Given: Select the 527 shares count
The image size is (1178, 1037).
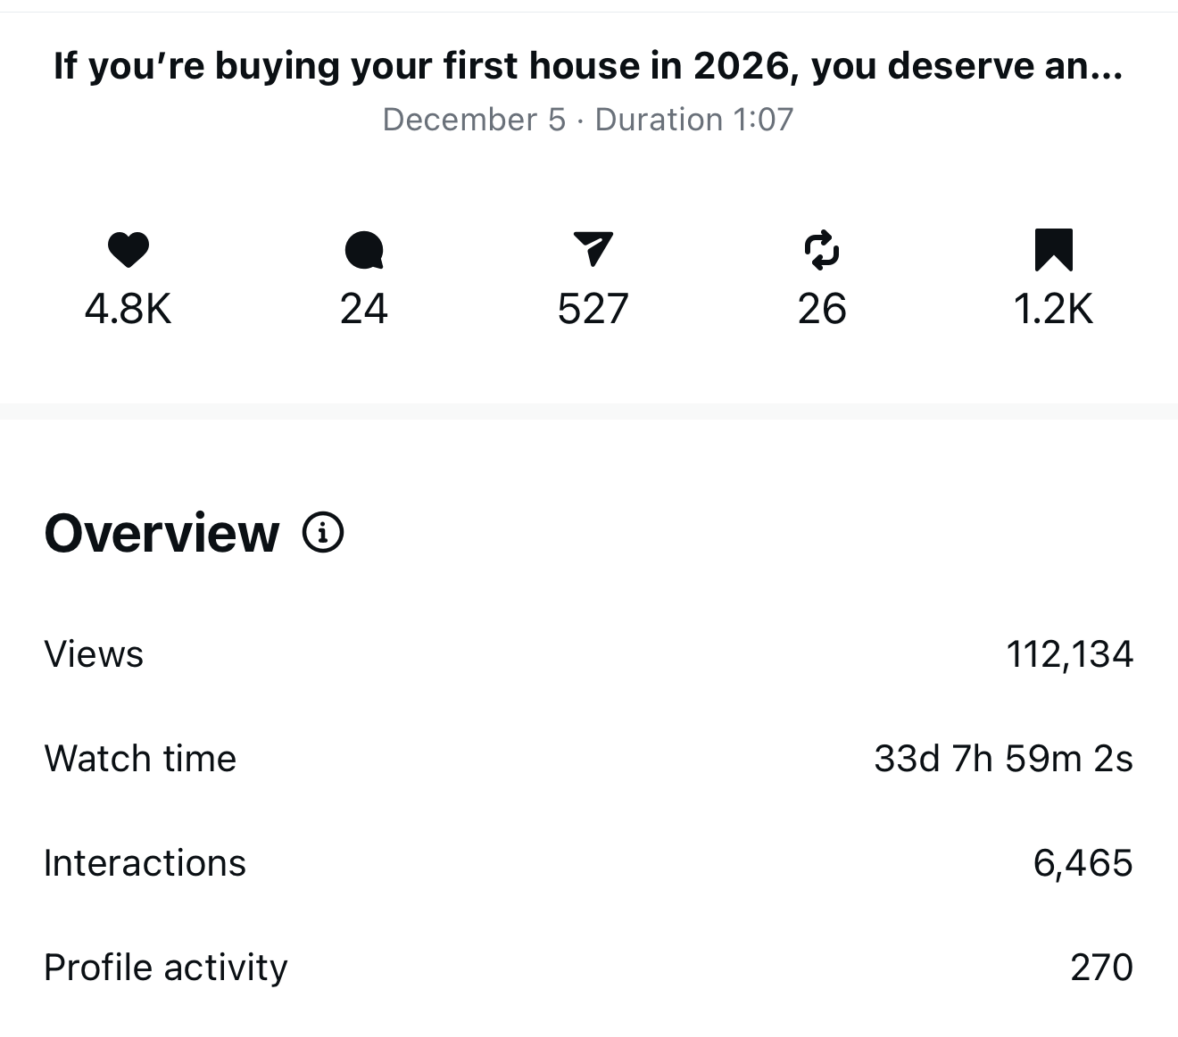Looking at the screenshot, I should point(593,309).
